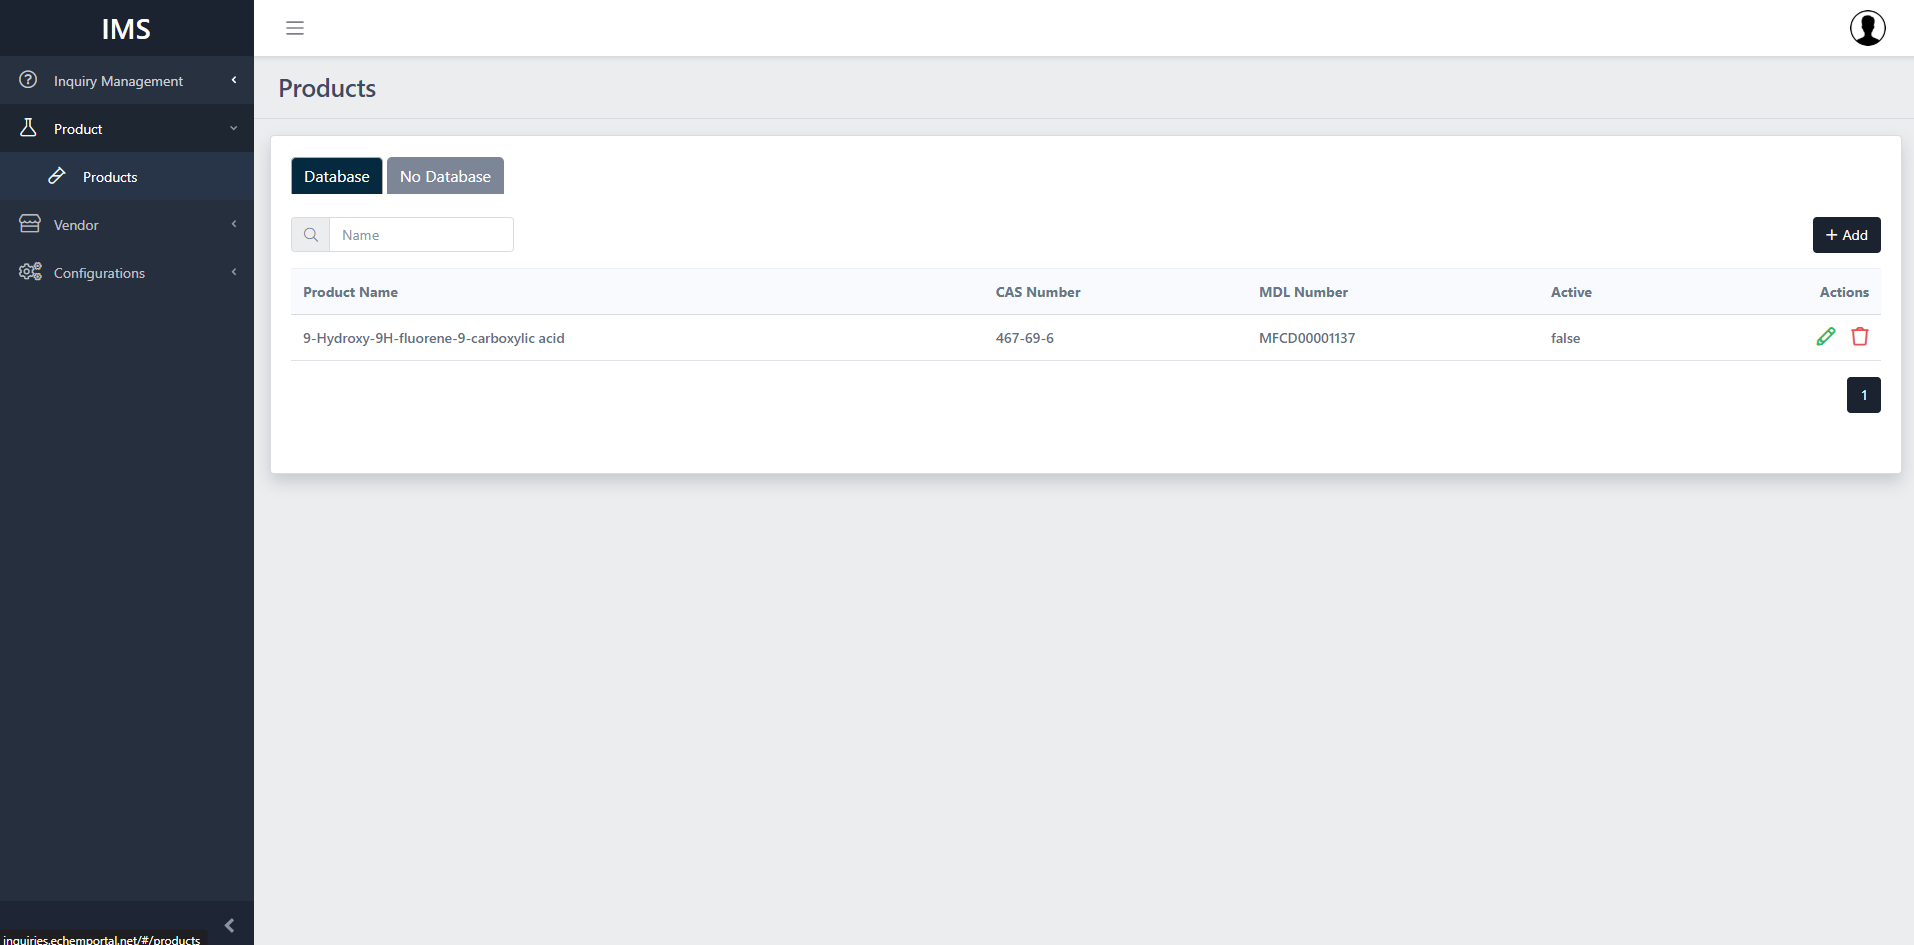Click the Vendor storefront icon

[x=30, y=224]
